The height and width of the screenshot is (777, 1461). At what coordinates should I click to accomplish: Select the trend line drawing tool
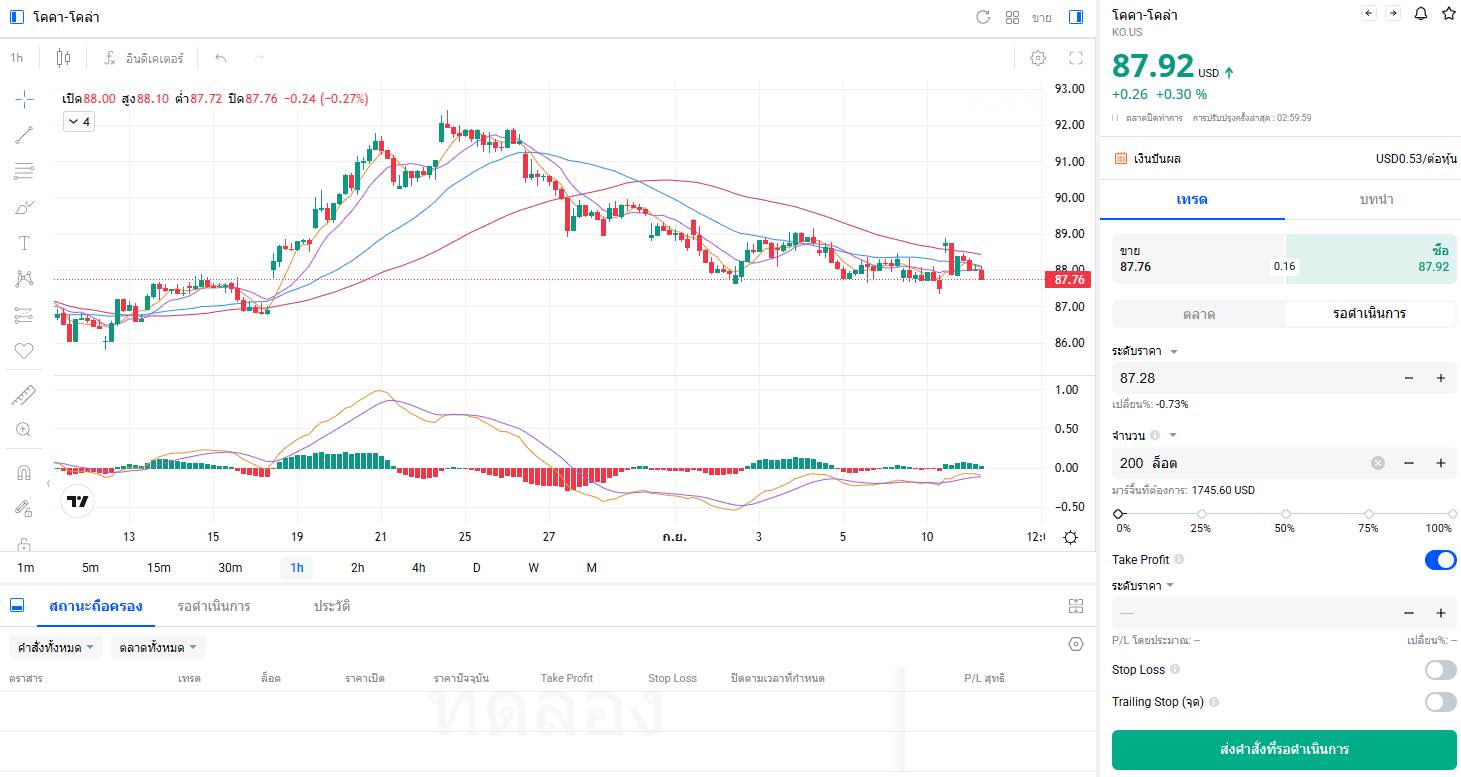pos(24,135)
